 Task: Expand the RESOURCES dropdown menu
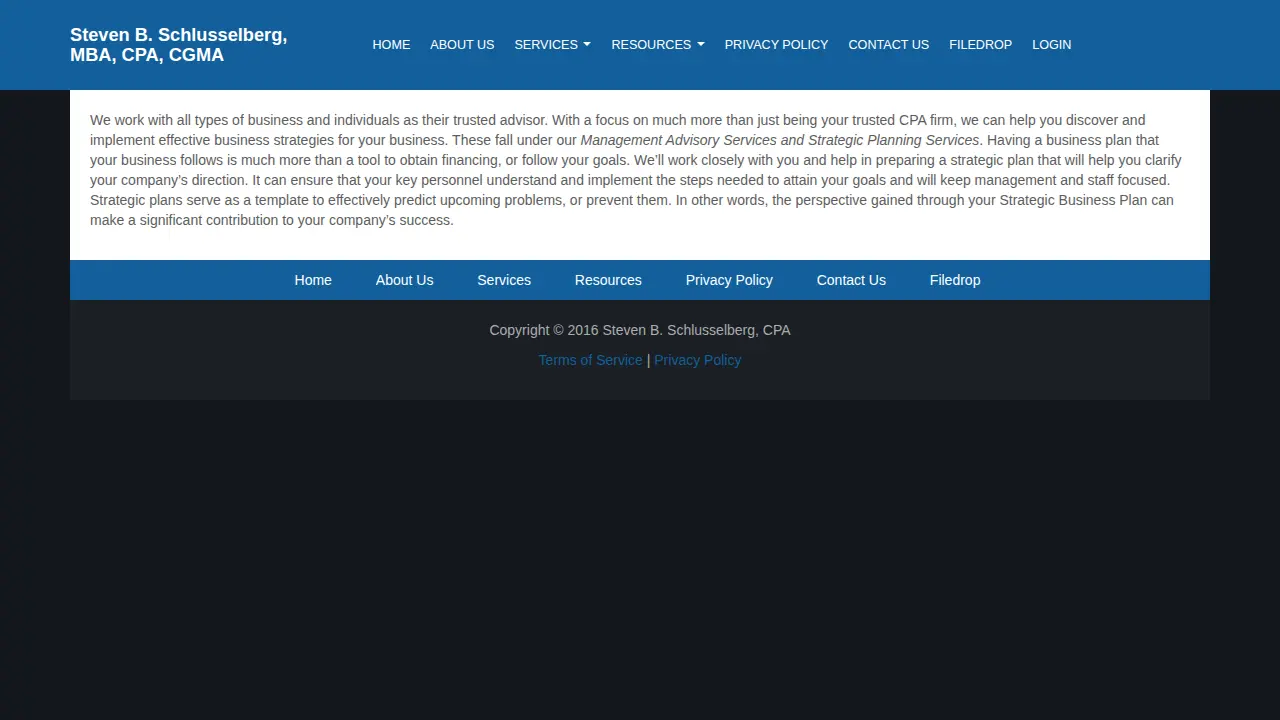[x=658, y=45]
